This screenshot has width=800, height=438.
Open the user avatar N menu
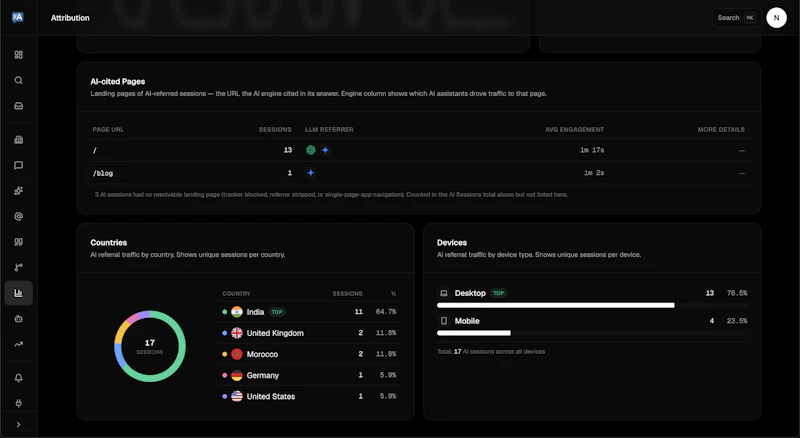point(776,18)
